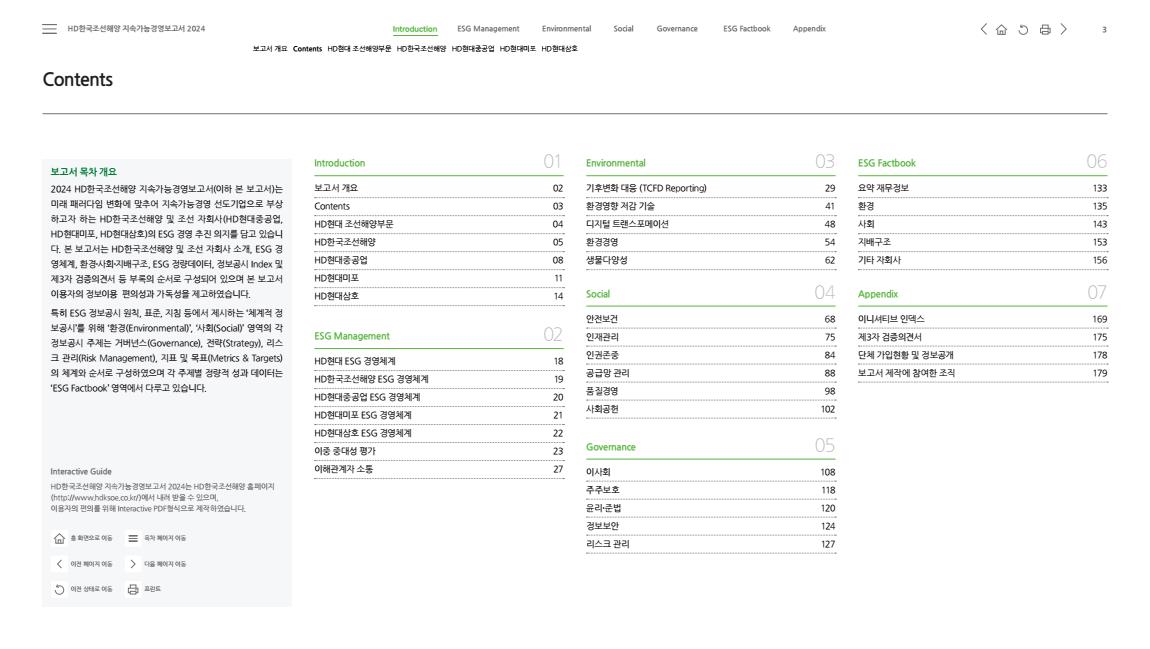Screen dimensions: 1150x649
Task: Click the printer icon in top navigation bar
Action: tap(1044, 29)
